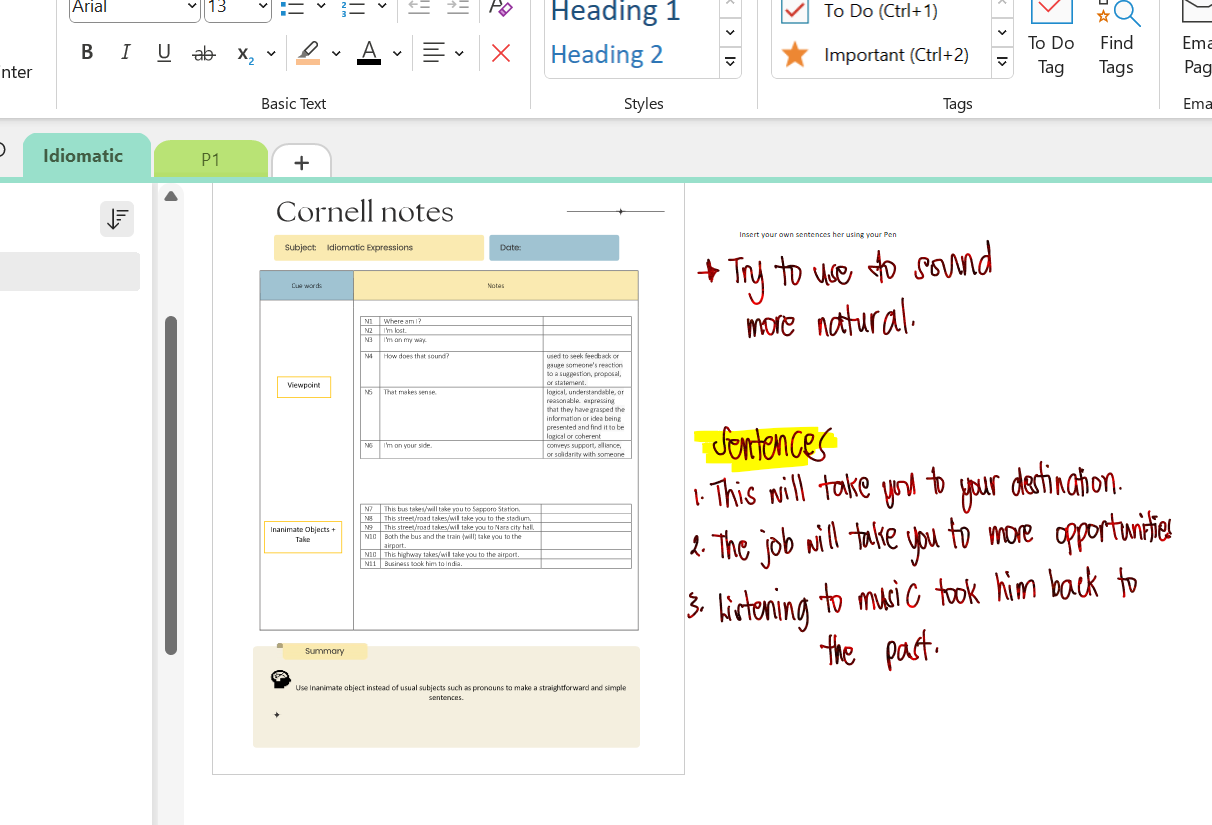Click the paragraph alignment icon
1212x825 pixels.
433,53
